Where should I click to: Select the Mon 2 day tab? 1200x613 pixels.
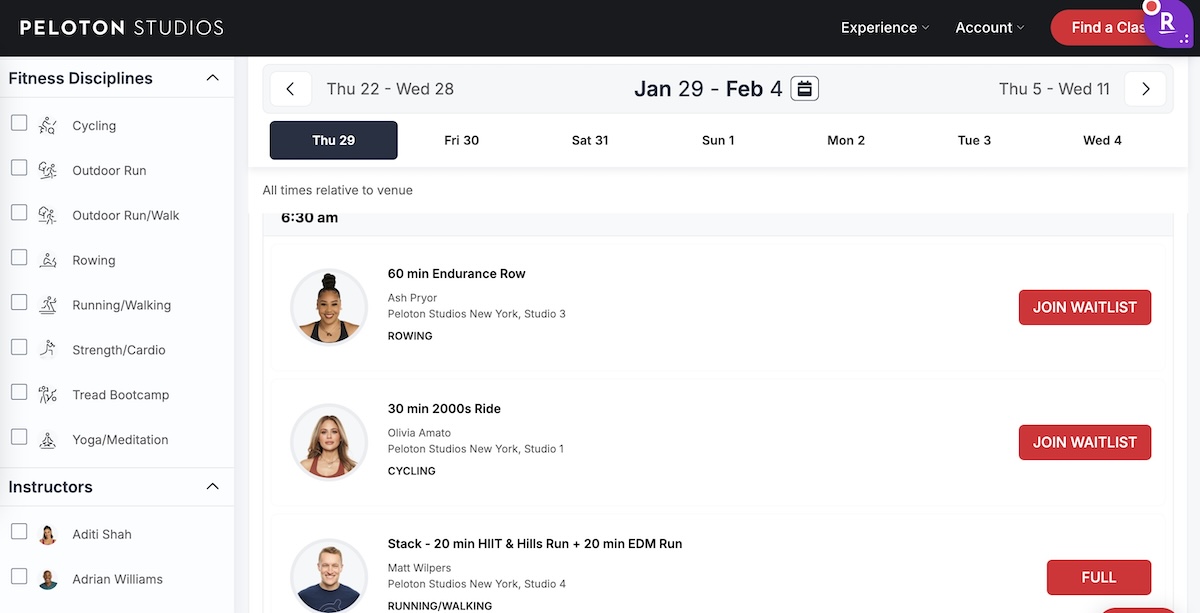pos(846,140)
